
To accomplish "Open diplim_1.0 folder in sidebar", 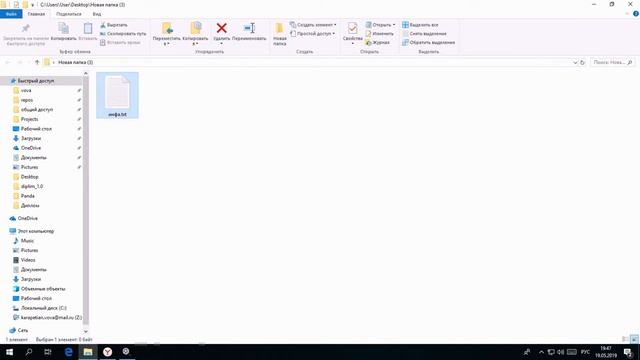I will pyautogui.click(x=32, y=186).
